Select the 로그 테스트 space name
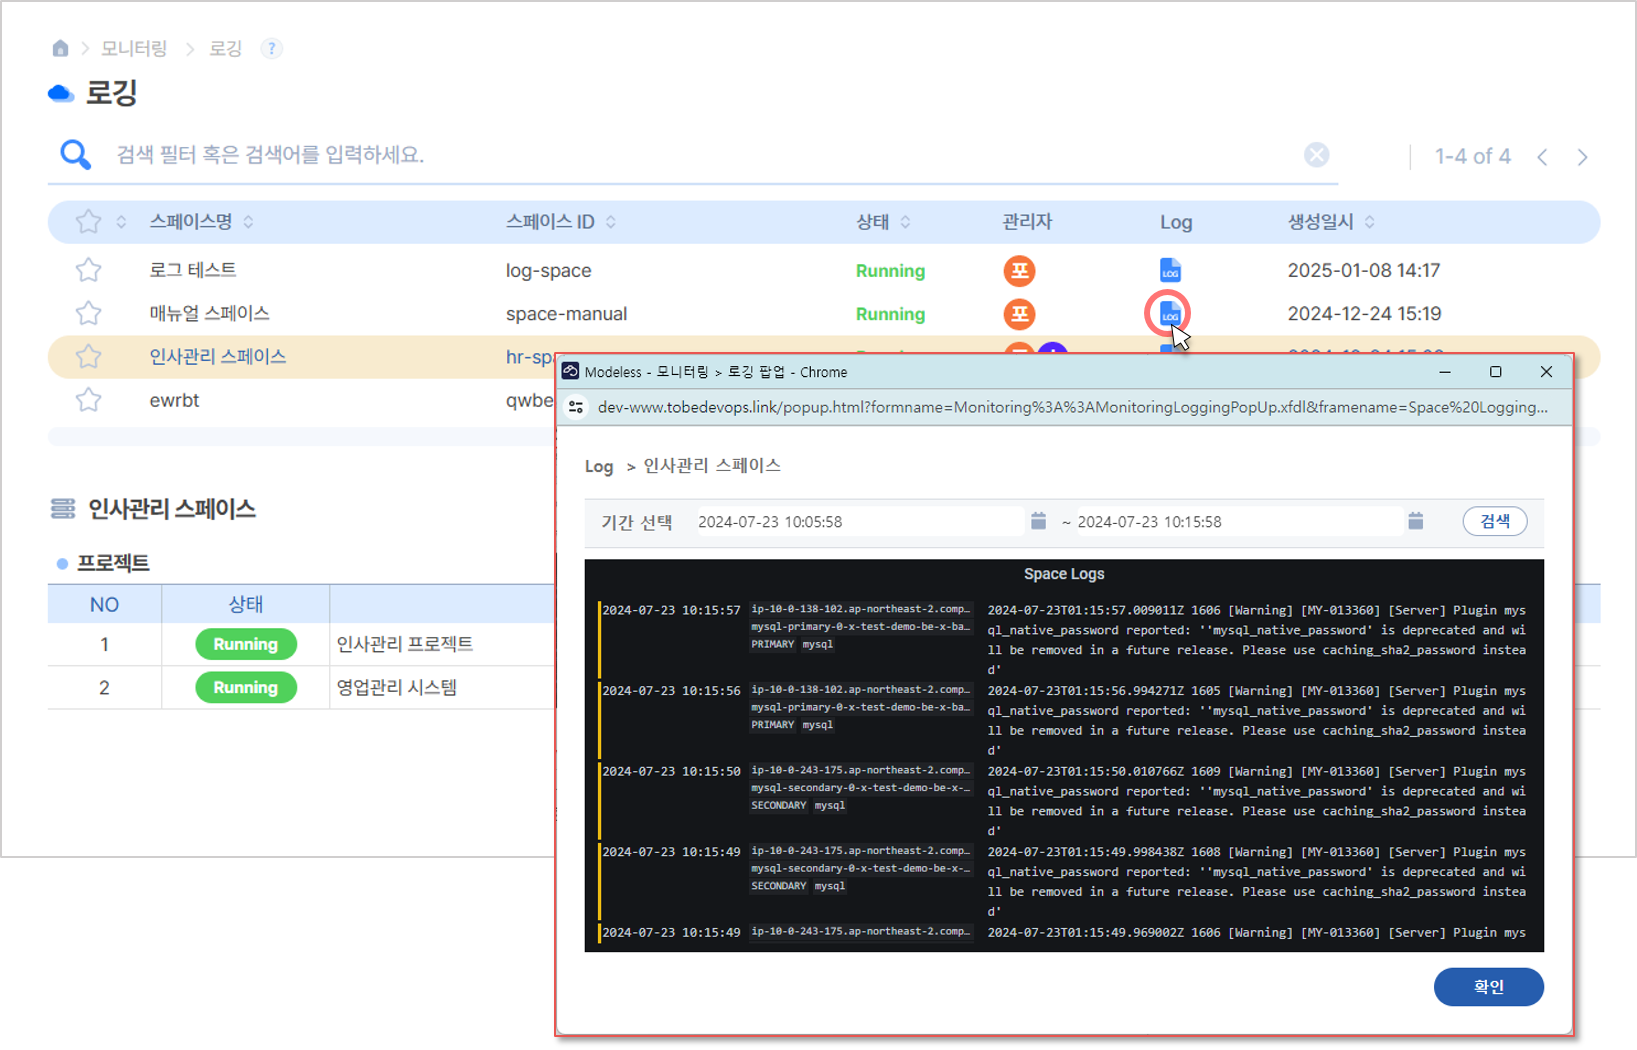This screenshot has width=1637, height=1050. 193,270
